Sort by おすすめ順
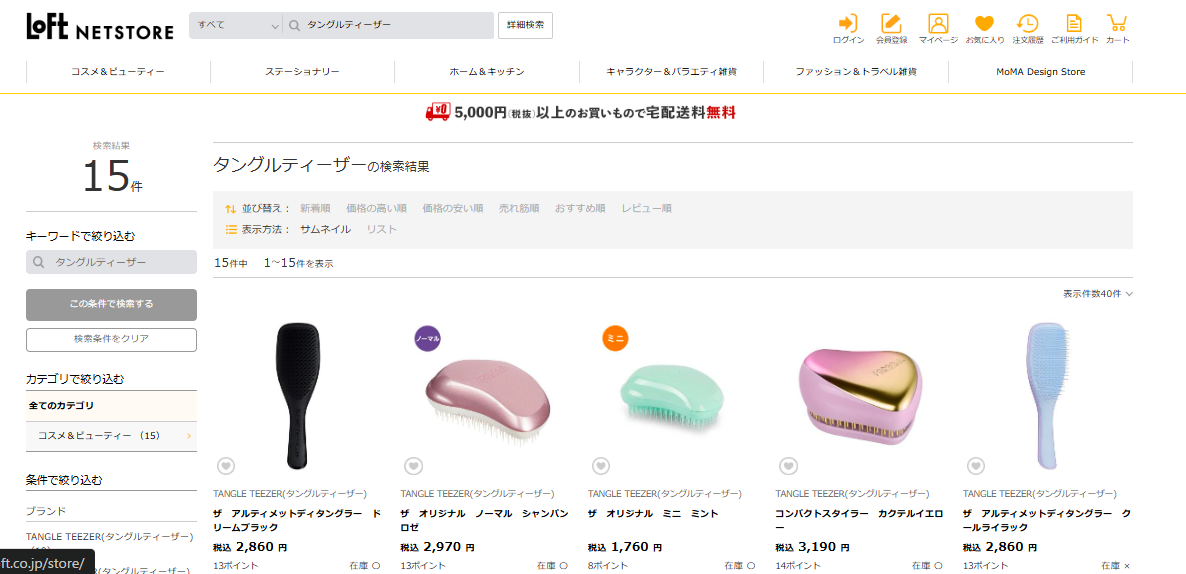Screen dimensions: 1186x574 pyautogui.click(x=580, y=209)
